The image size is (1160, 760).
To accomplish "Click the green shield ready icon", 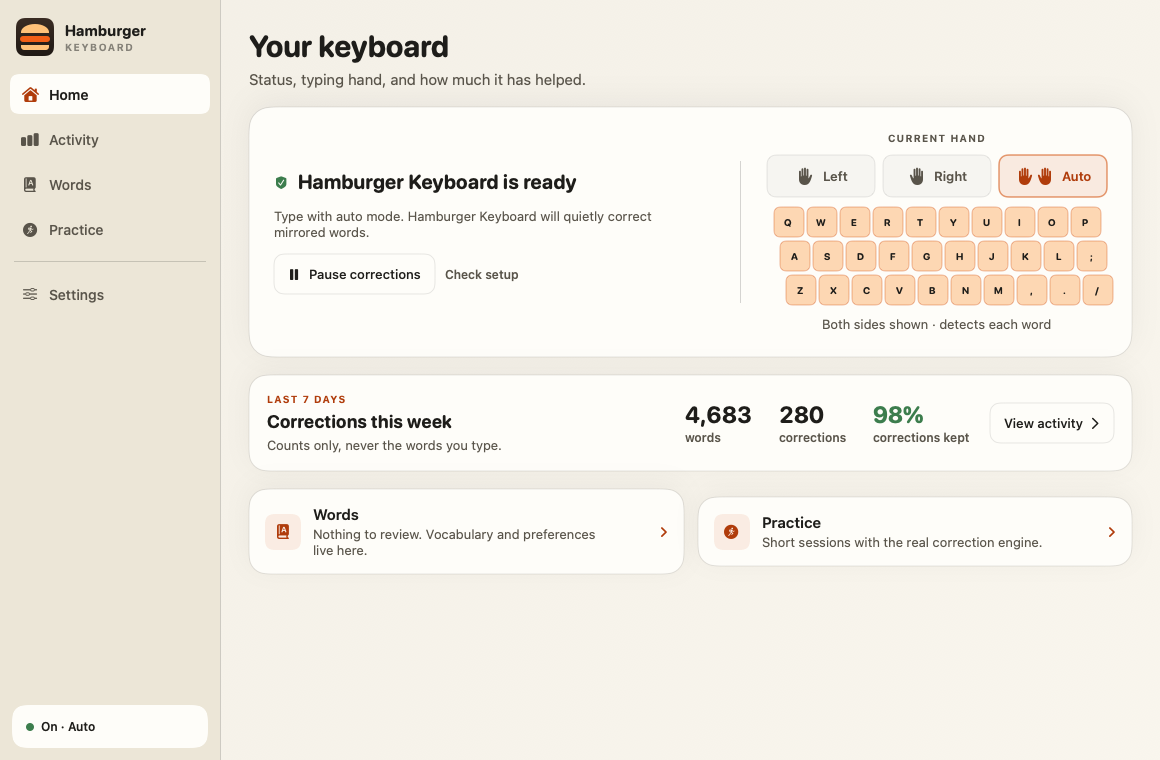I will [x=281, y=182].
